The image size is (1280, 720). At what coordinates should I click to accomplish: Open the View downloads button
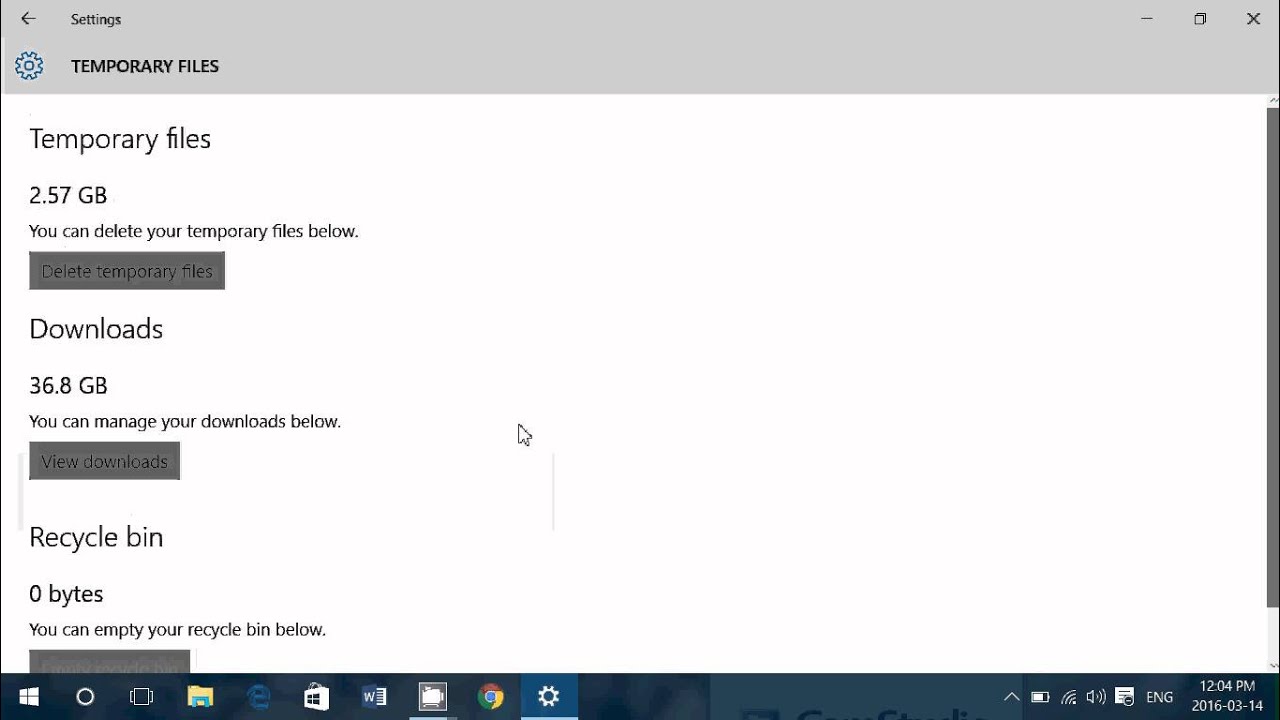(104, 461)
